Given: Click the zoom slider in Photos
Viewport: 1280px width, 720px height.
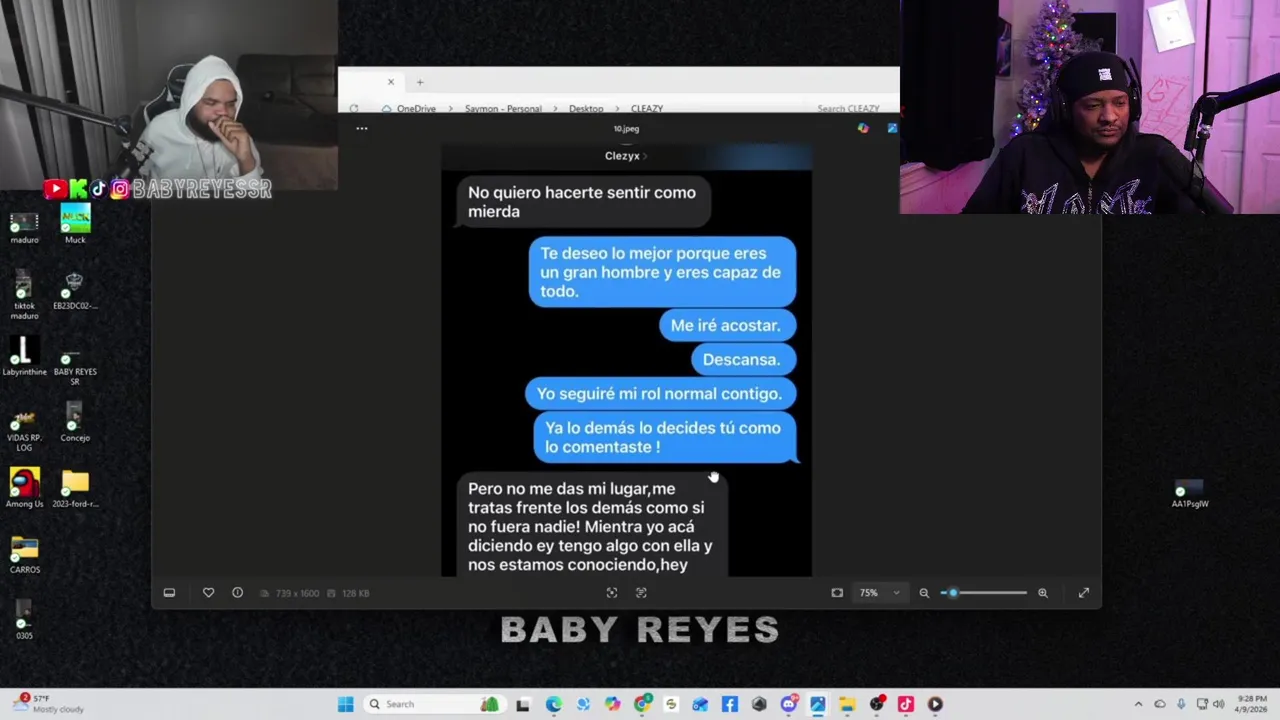Looking at the screenshot, I should pyautogui.click(x=984, y=593).
